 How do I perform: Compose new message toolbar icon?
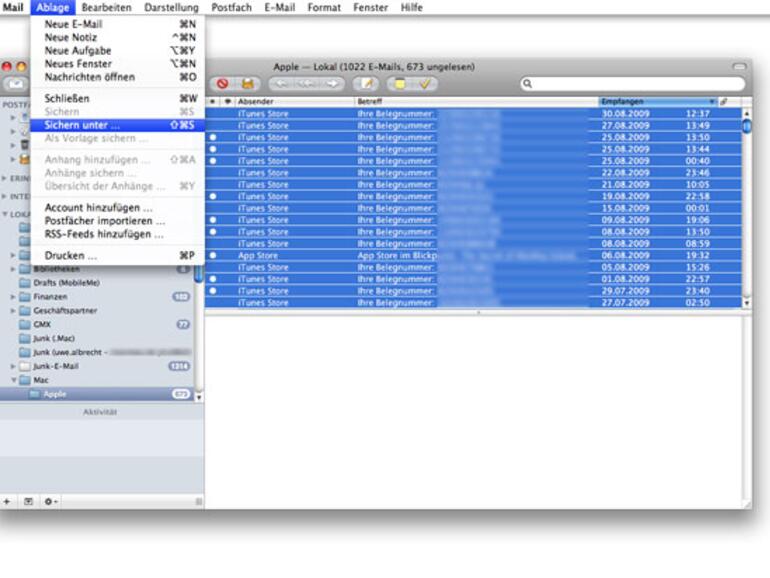366,83
